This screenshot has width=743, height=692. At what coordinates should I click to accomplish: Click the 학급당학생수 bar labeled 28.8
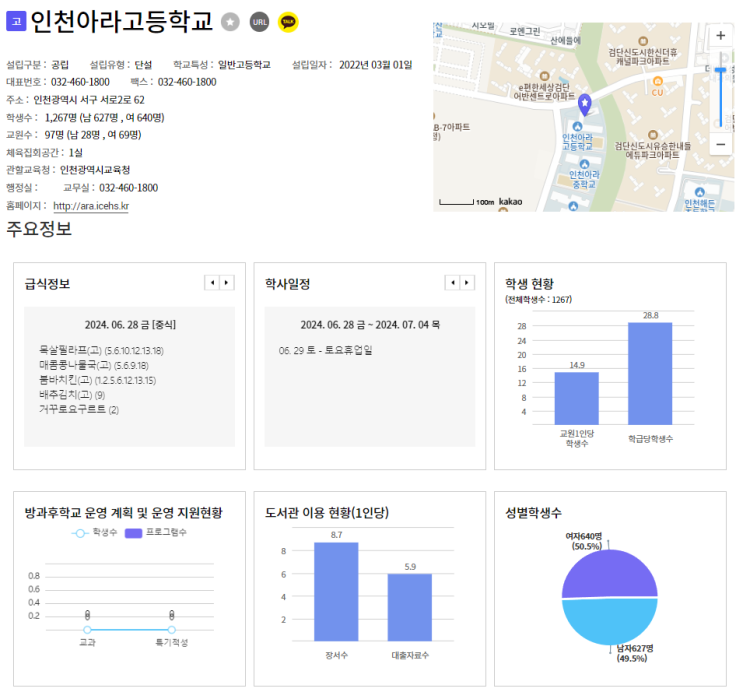pyautogui.click(x=650, y=373)
